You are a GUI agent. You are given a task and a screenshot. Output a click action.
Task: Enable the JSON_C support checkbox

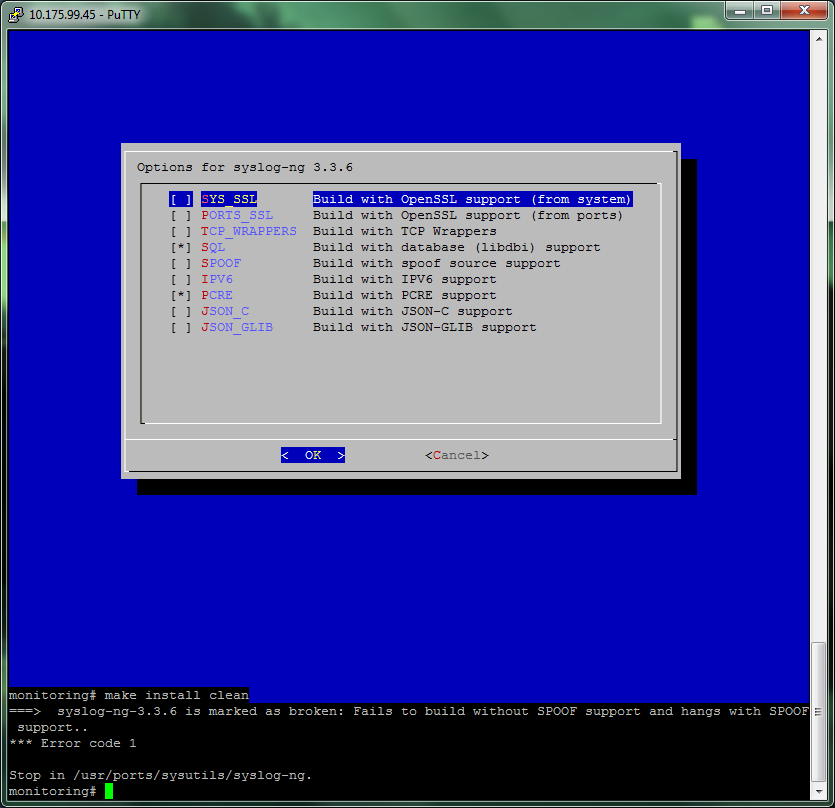(181, 311)
